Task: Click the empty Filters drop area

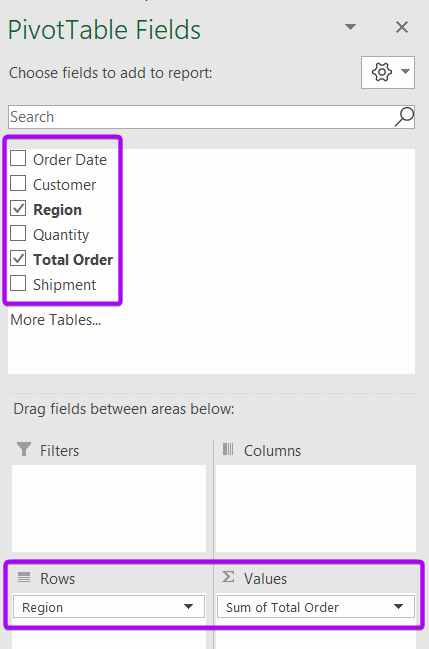Action: click(x=109, y=508)
